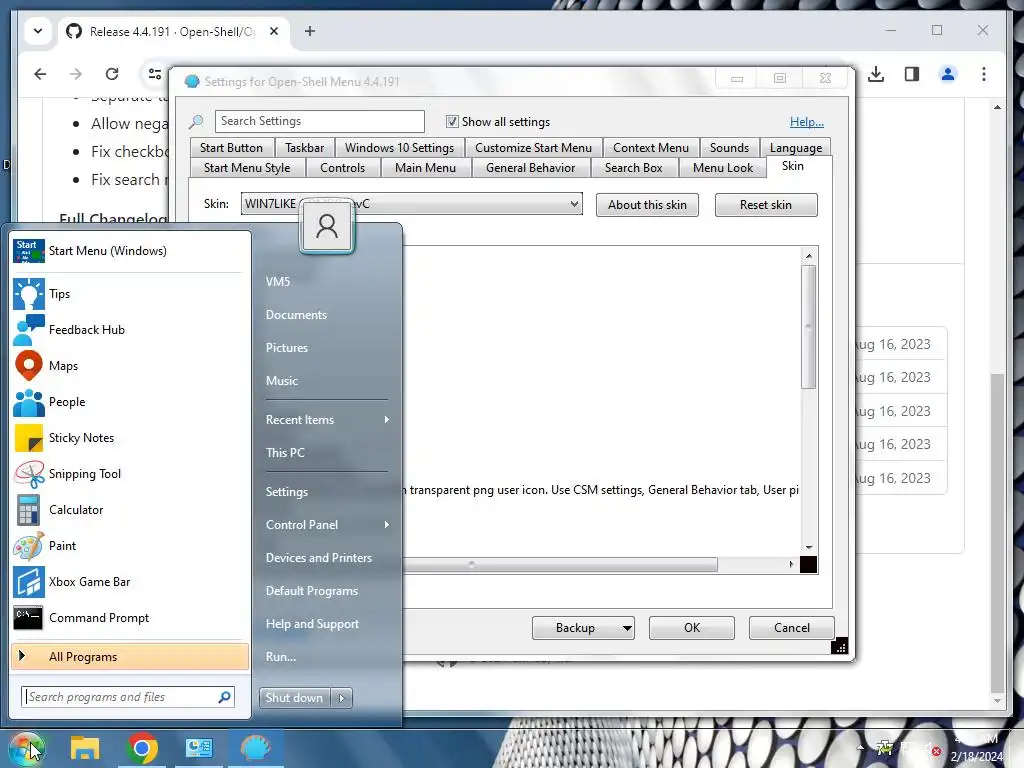
Task: Expand the Shut down options arrow
Action: (x=342, y=698)
